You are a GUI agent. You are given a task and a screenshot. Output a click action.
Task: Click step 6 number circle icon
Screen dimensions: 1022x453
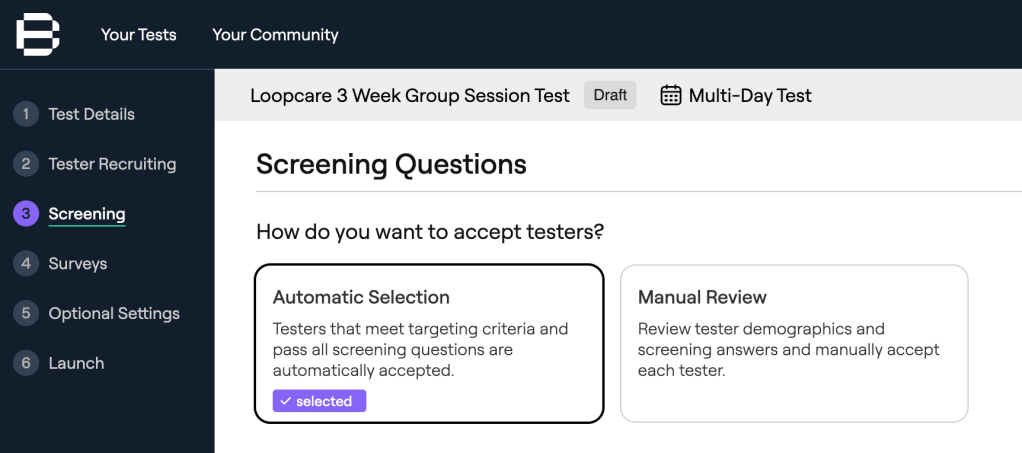click(26, 364)
